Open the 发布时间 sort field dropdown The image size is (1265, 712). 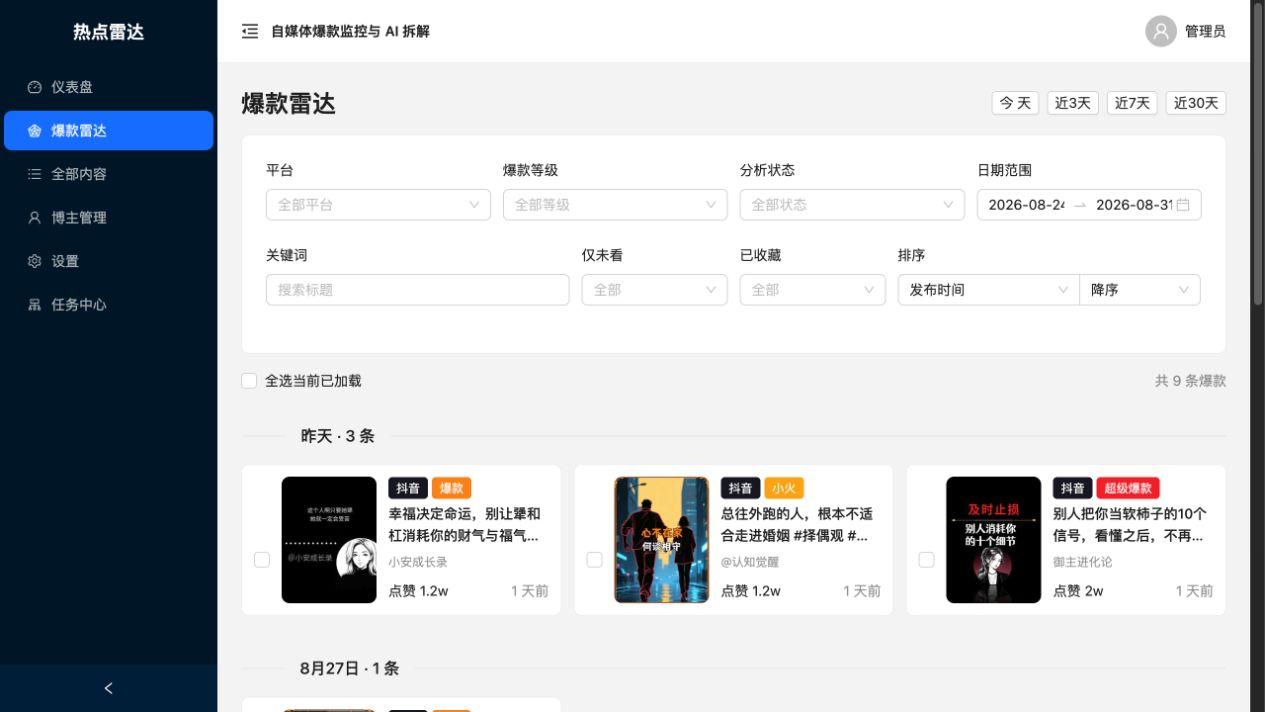989,290
